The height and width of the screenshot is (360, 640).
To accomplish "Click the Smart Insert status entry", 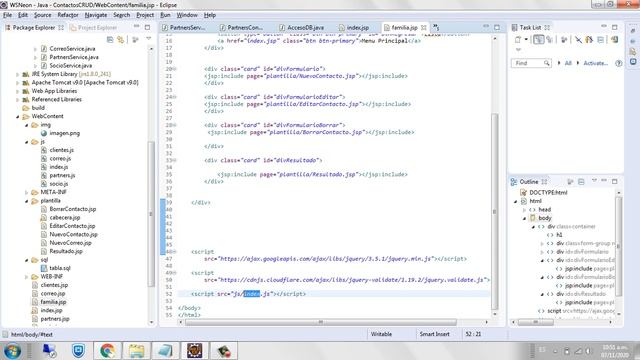I will coord(434,334).
